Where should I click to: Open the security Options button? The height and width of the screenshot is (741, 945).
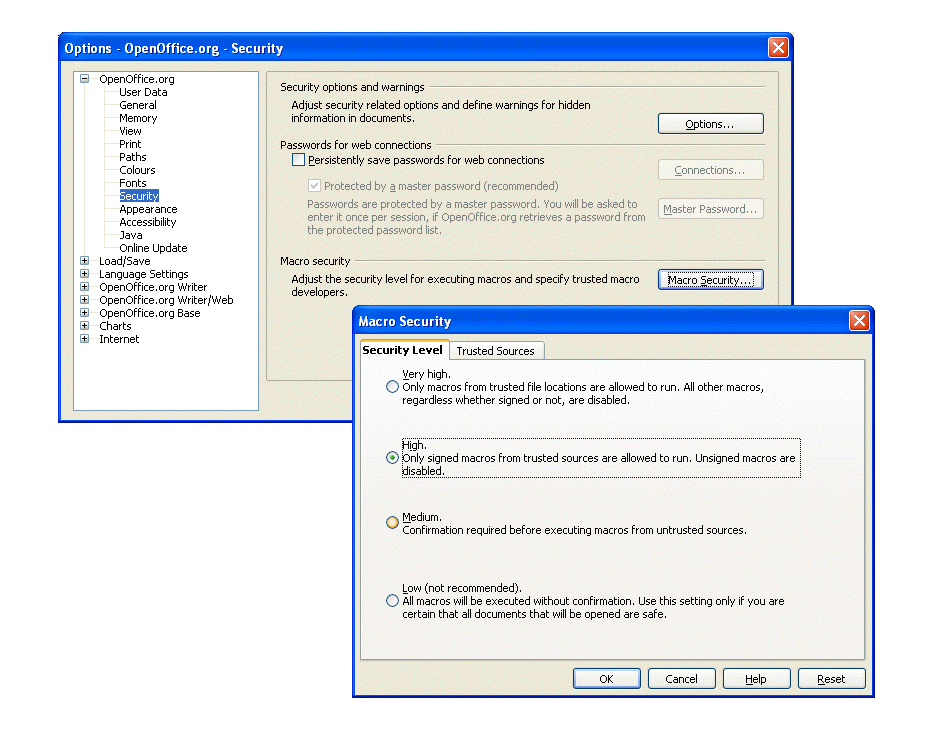click(x=710, y=124)
